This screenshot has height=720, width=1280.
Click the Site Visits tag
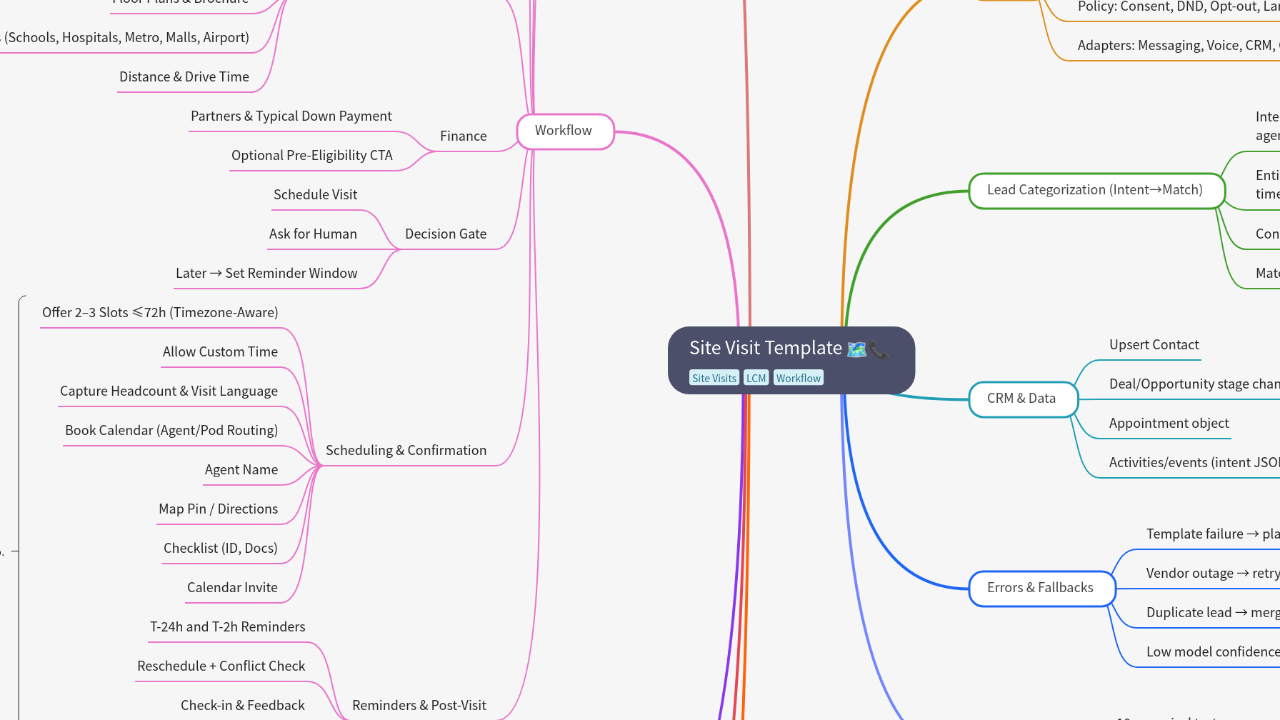point(714,378)
